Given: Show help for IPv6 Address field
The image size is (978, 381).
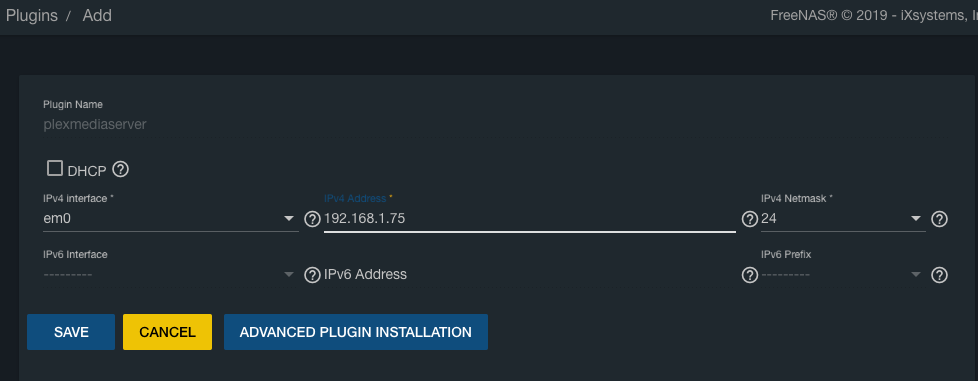Looking at the screenshot, I should pos(750,275).
